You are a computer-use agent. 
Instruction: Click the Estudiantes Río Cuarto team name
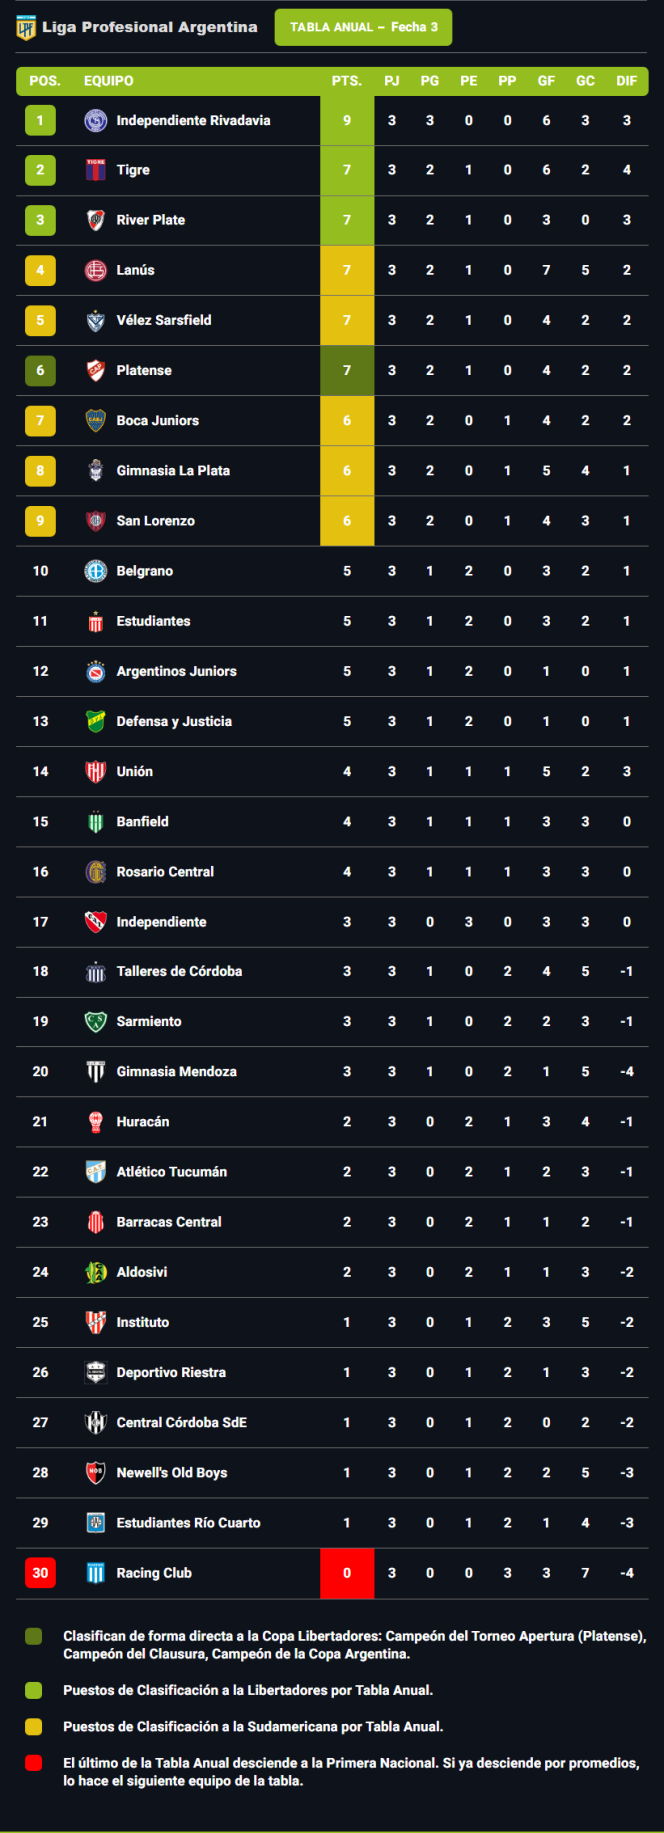[x=188, y=1523]
